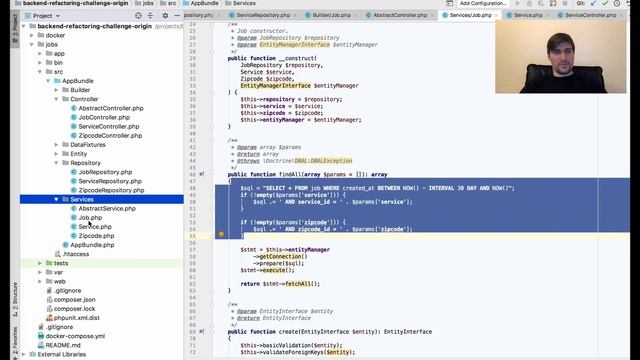Screen dimensions: 640x360
Task: Expand the docker folder
Action: pyautogui.click(x=32, y=36)
